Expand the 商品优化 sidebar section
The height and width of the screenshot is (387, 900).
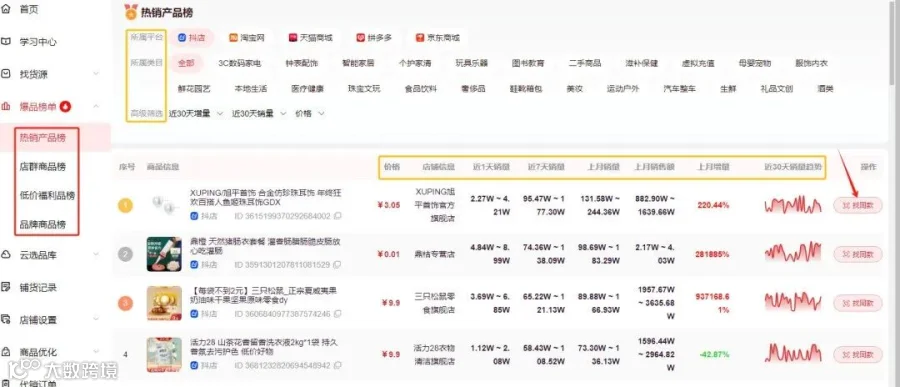pyautogui.click(x=96, y=351)
